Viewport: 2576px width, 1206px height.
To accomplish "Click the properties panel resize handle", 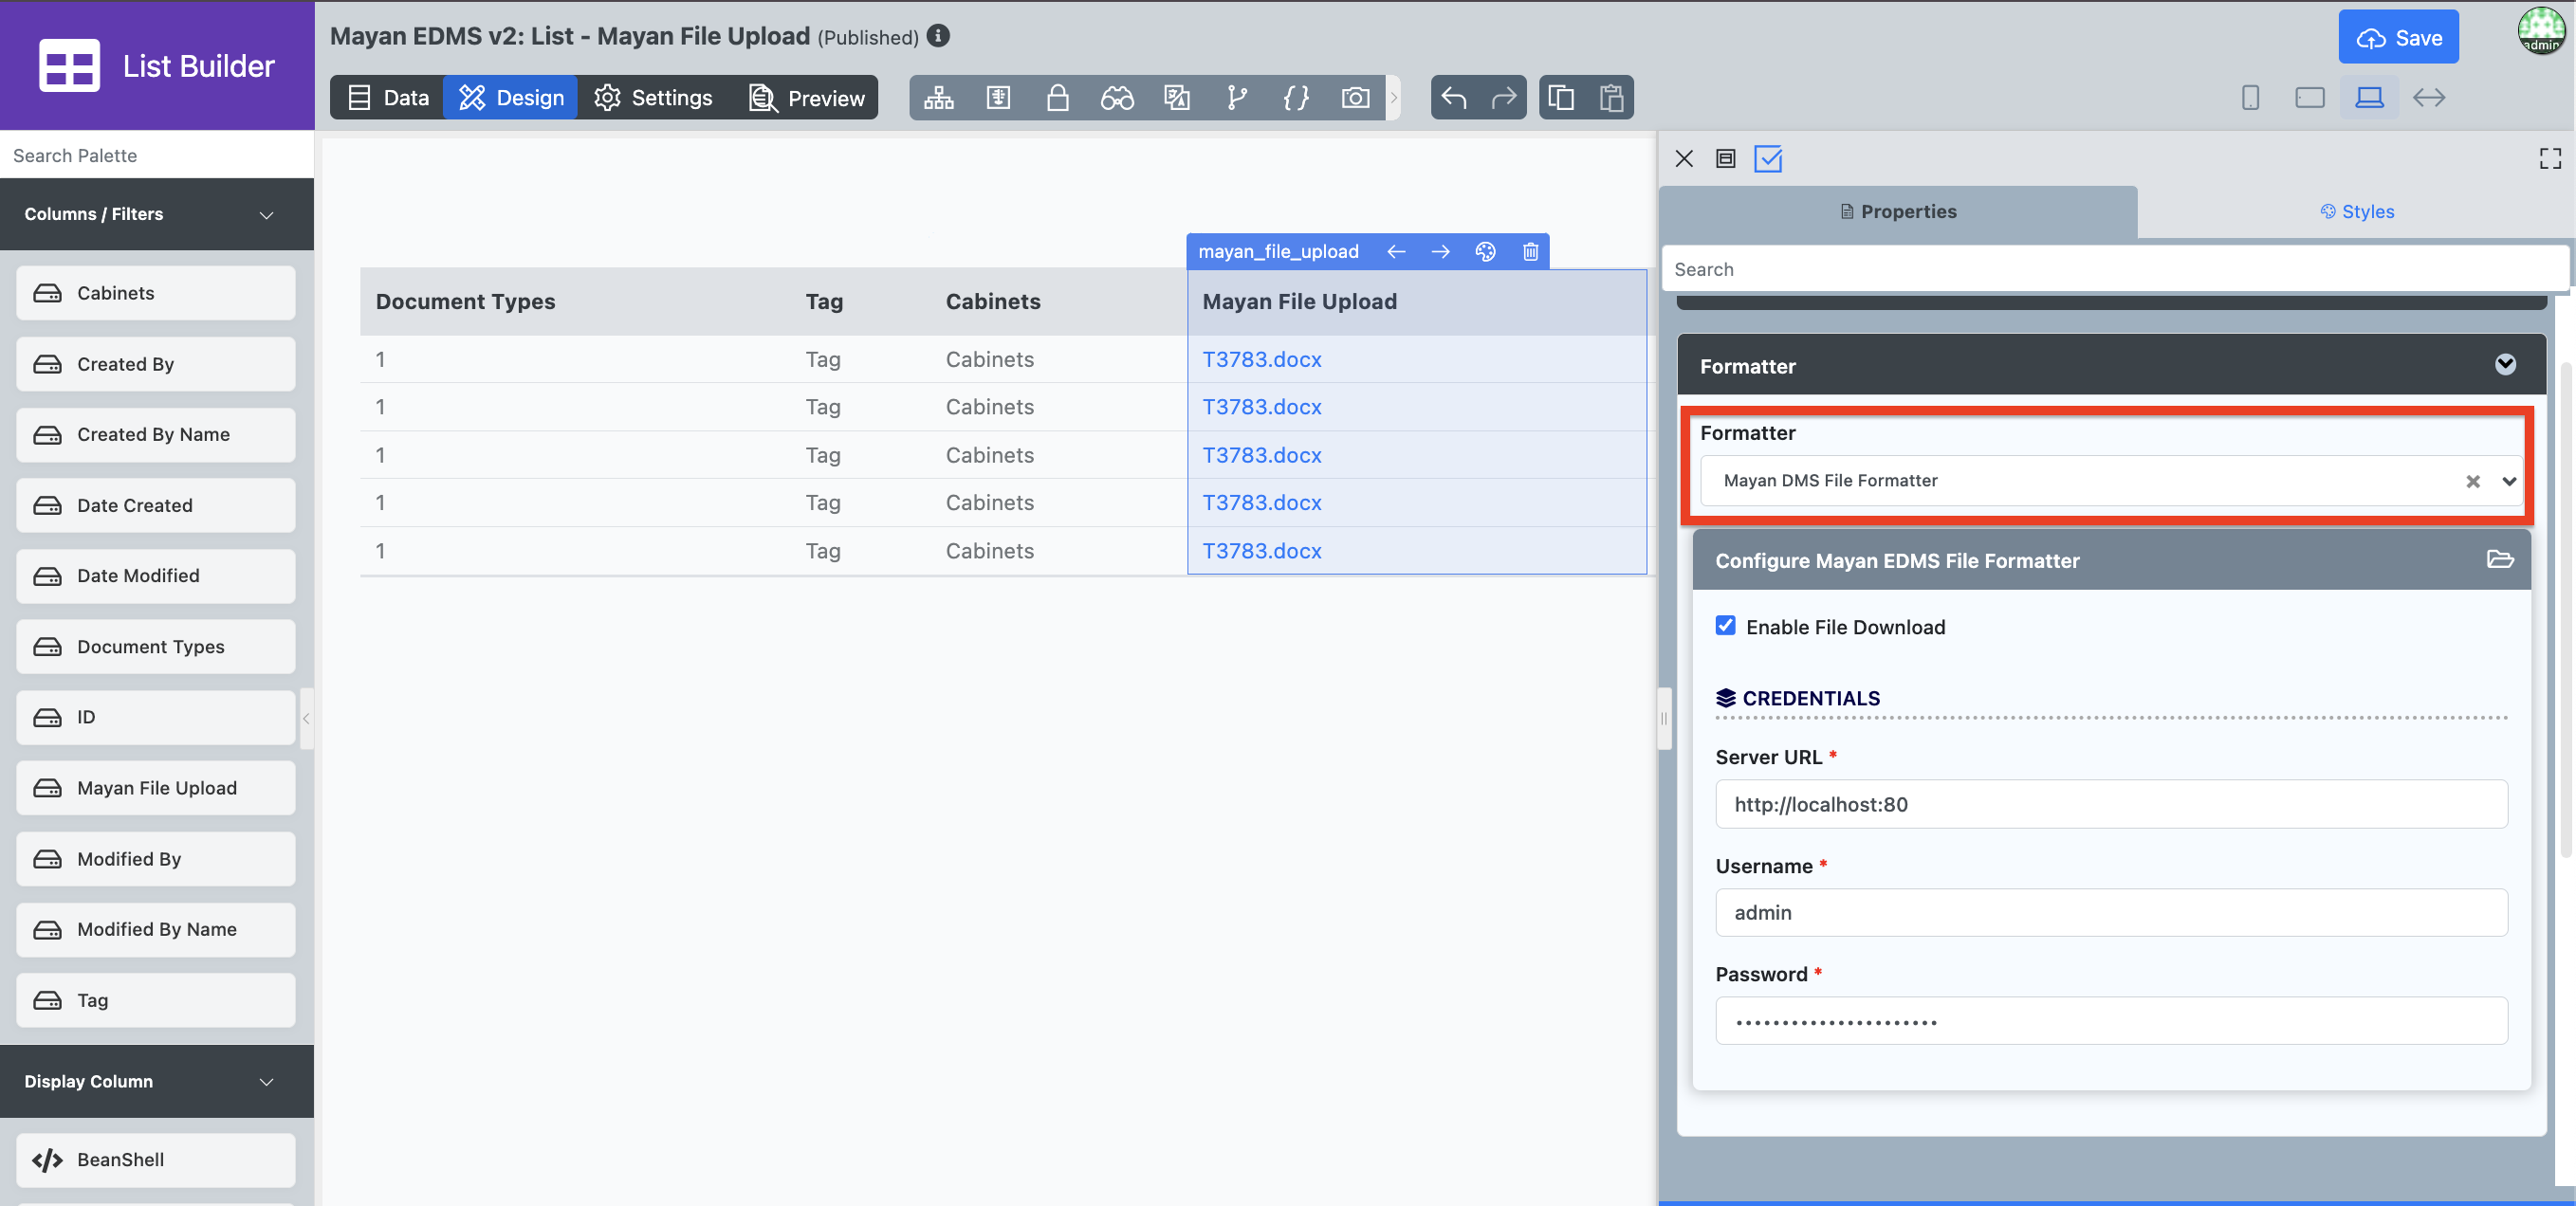I will [x=1664, y=718].
